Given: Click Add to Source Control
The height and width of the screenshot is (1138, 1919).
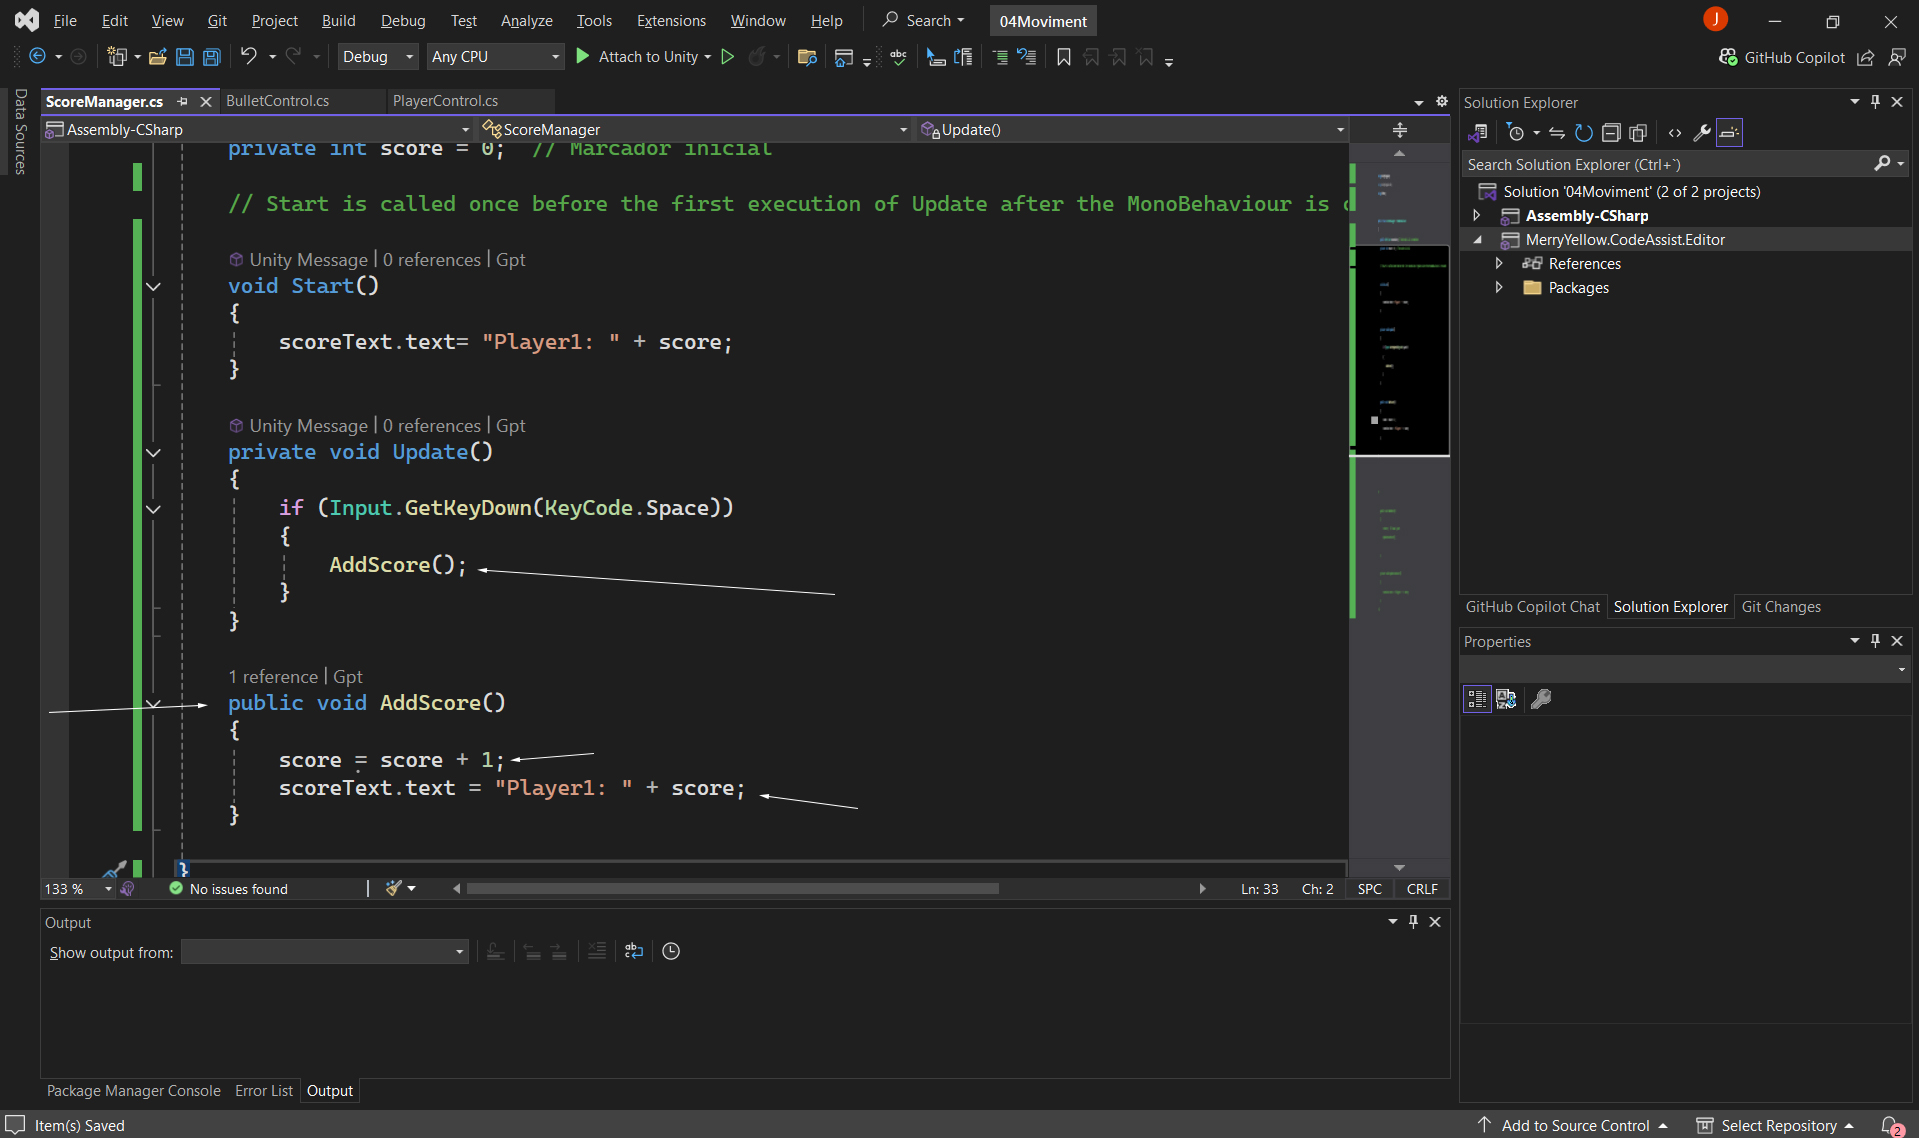Looking at the screenshot, I should pos(1574,1125).
